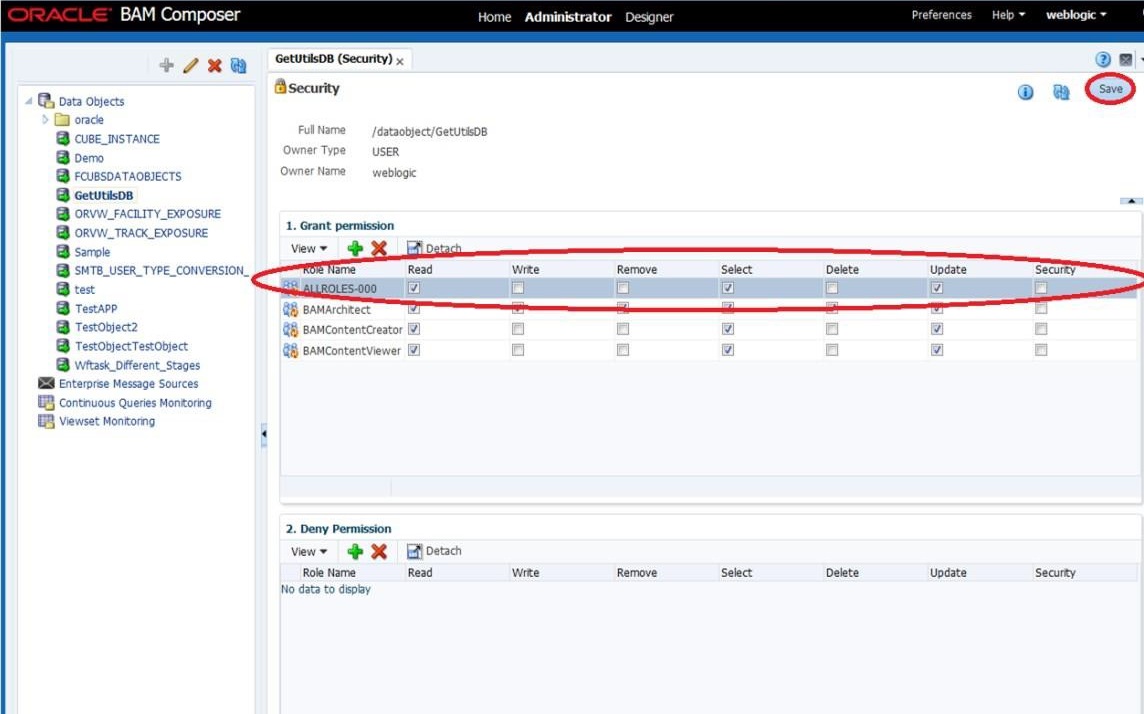Click the blue help question mark icon
1144x714 pixels.
coord(1103,60)
